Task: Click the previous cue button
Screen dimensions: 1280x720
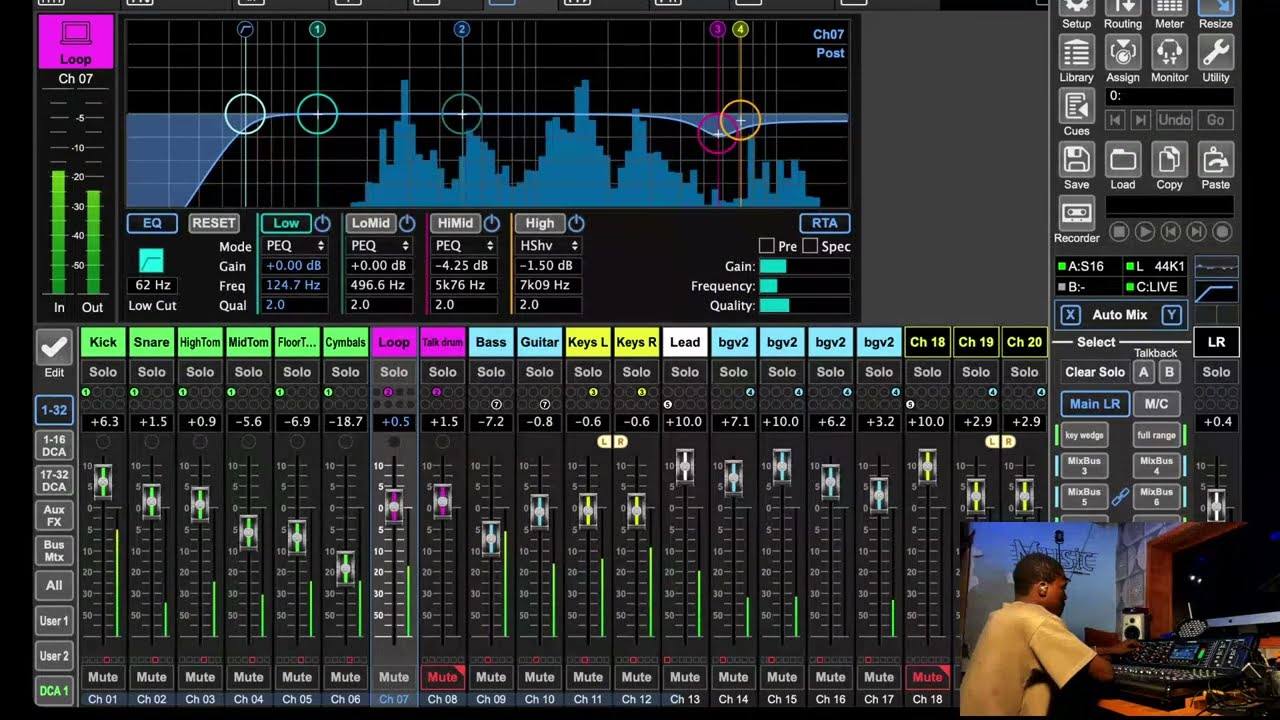Action: point(1116,120)
